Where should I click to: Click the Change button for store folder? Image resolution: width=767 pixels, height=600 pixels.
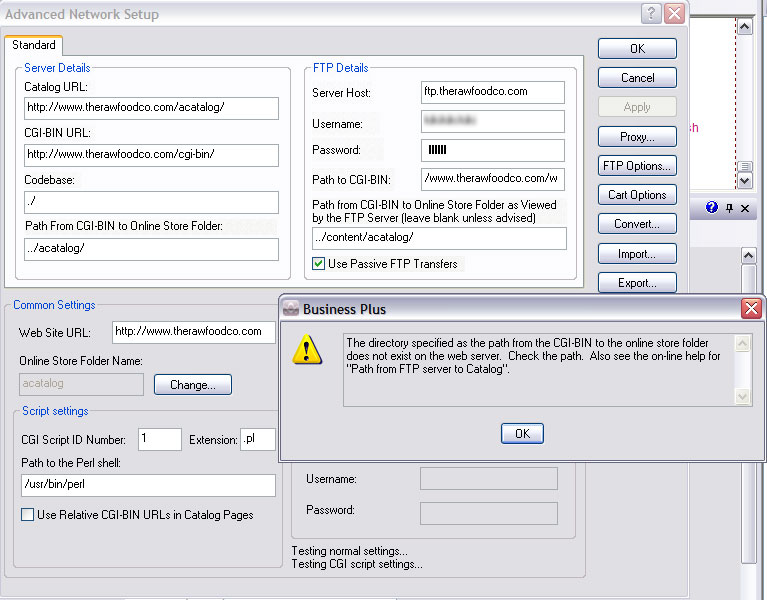pos(193,384)
